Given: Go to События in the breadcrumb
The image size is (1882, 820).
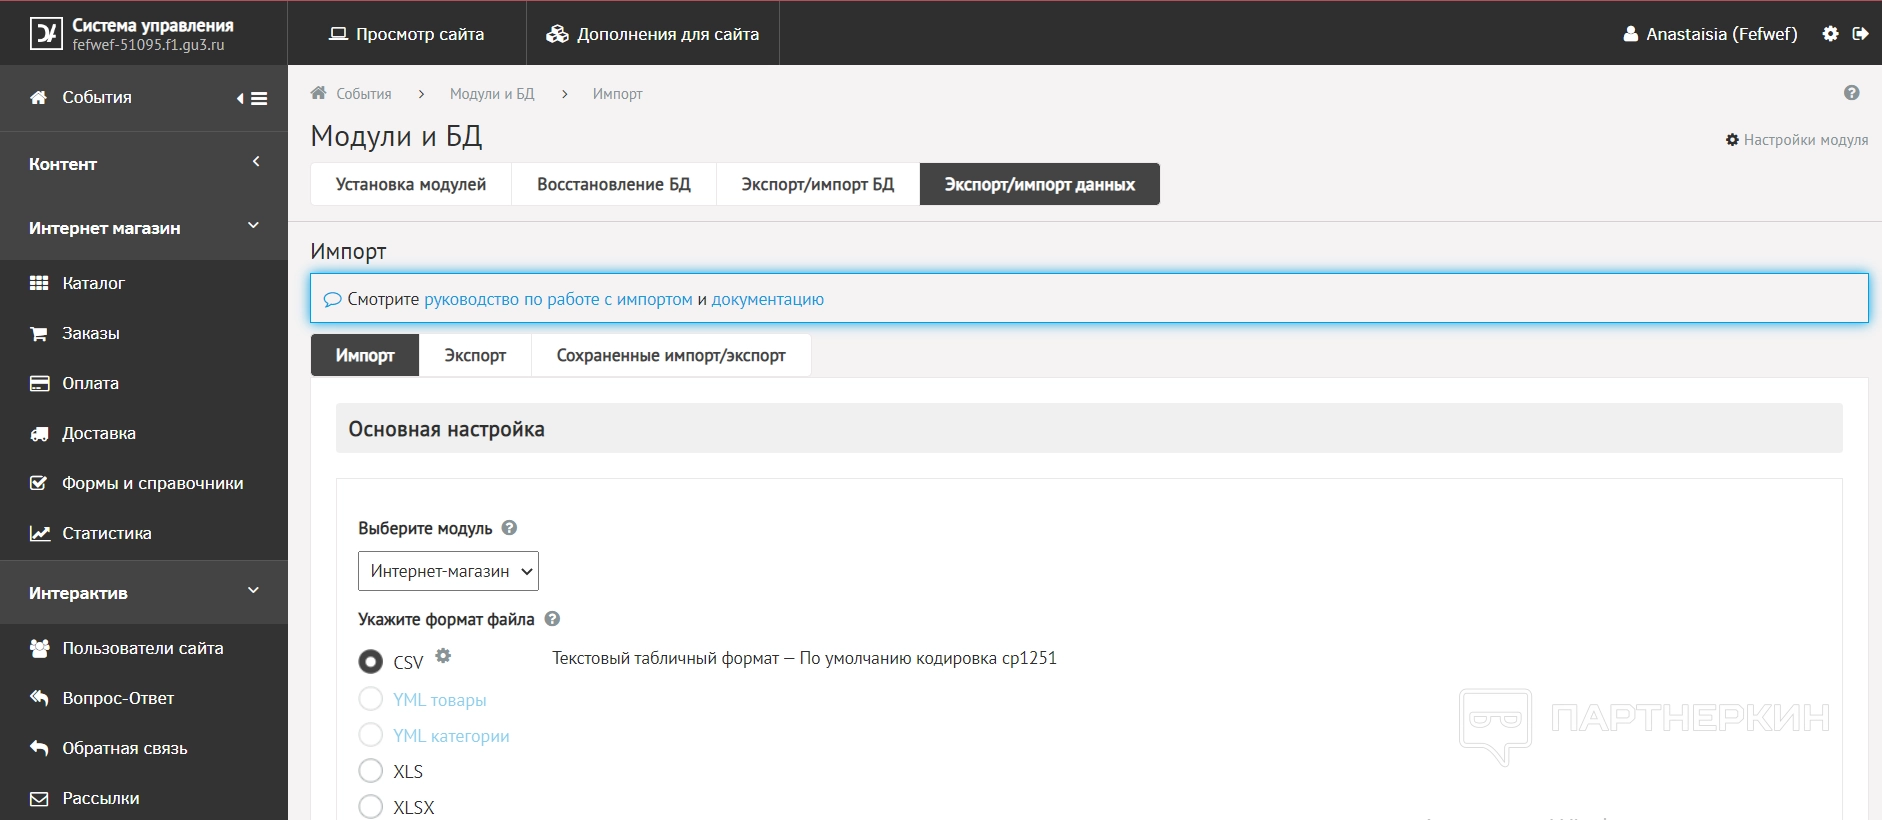Looking at the screenshot, I should tap(364, 94).
